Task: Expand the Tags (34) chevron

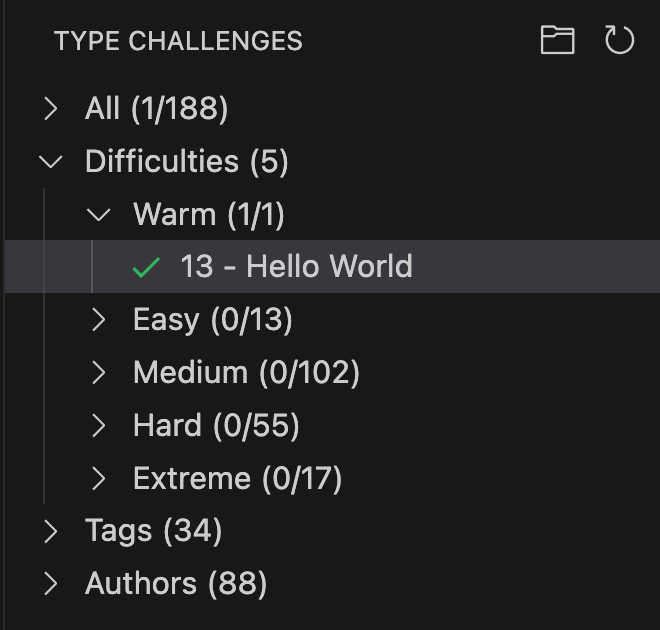Action: pyautogui.click(x=51, y=531)
